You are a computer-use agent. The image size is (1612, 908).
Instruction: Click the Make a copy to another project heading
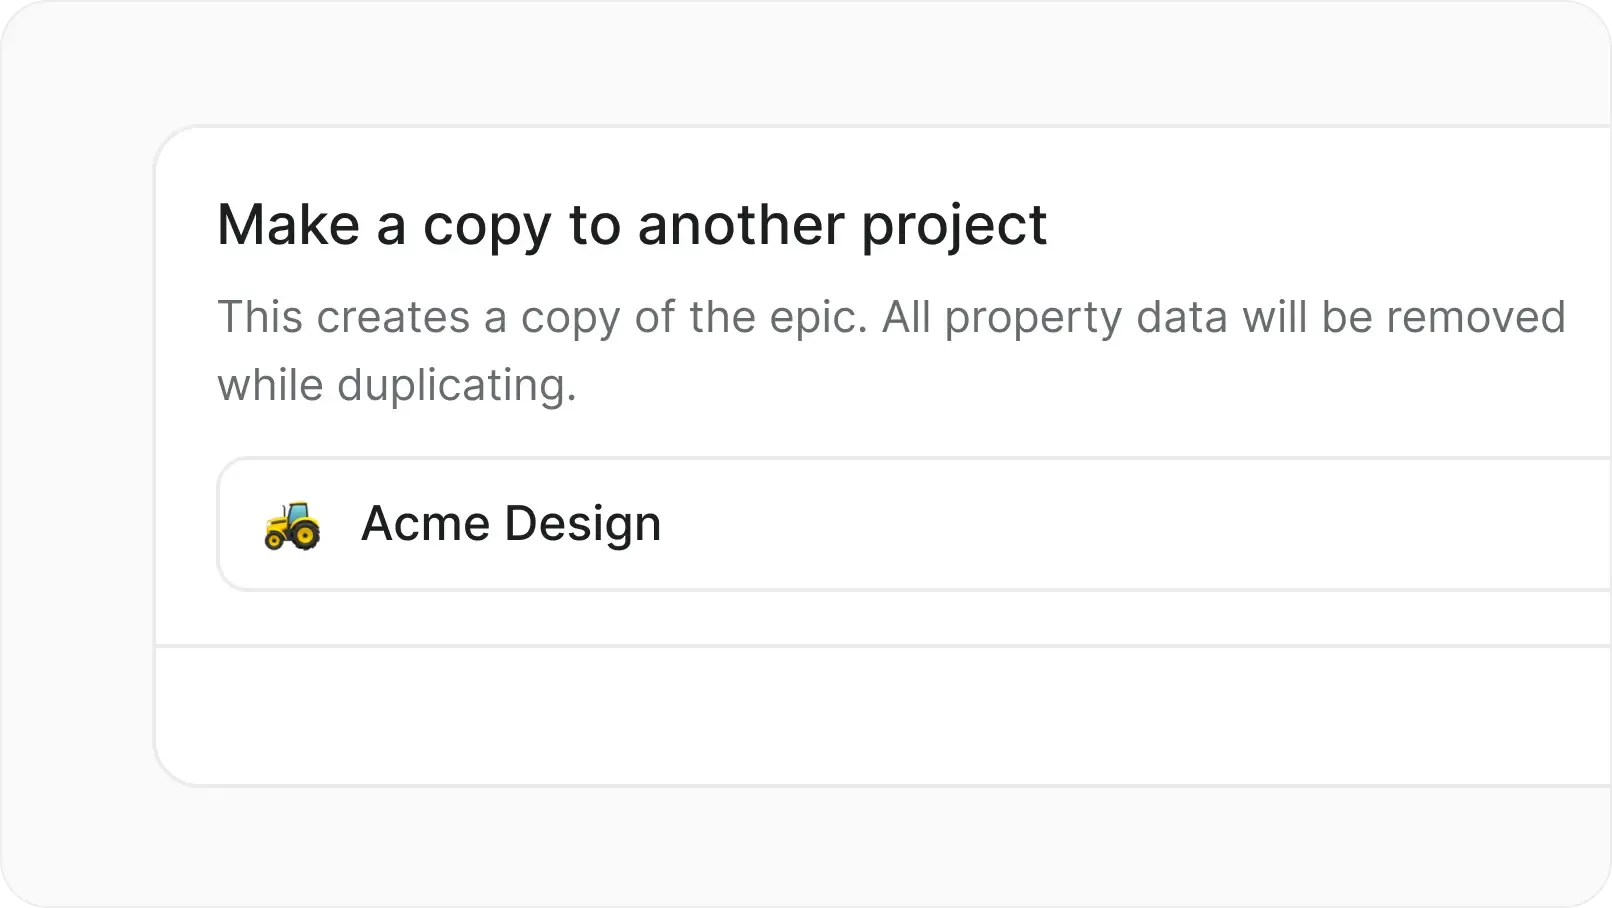632,225
